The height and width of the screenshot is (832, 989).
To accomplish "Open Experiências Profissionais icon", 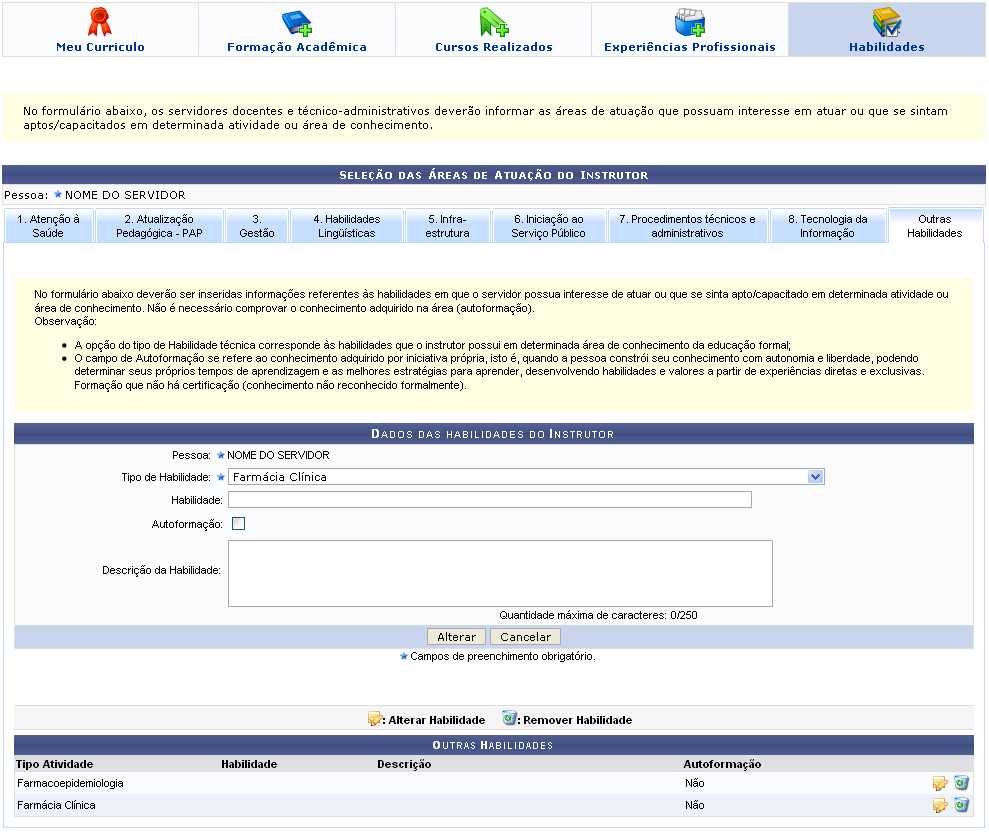I will click(690, 21).
